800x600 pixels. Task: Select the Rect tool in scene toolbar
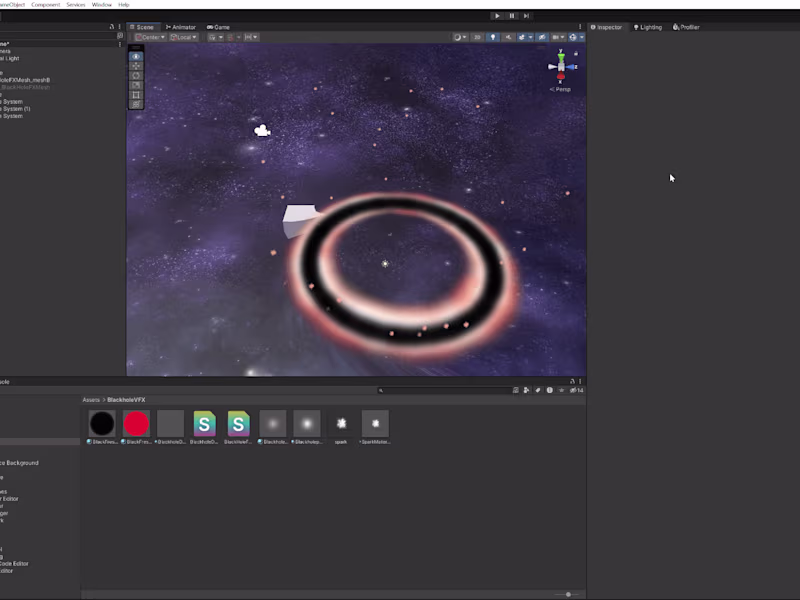136,95
